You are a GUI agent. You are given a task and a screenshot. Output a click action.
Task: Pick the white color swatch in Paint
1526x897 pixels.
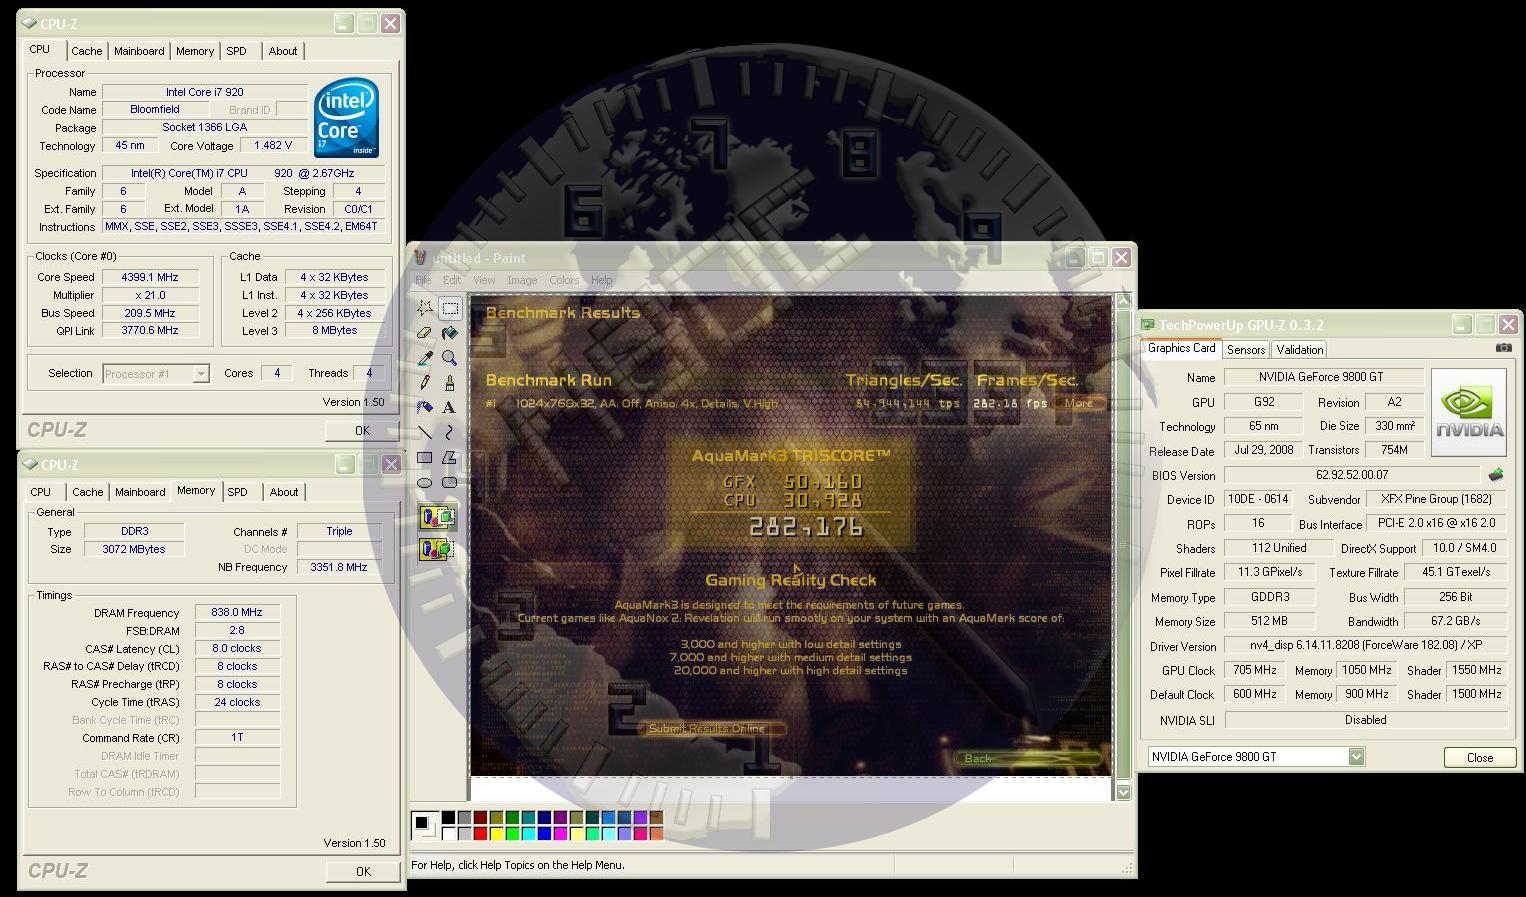coord(449,833)
